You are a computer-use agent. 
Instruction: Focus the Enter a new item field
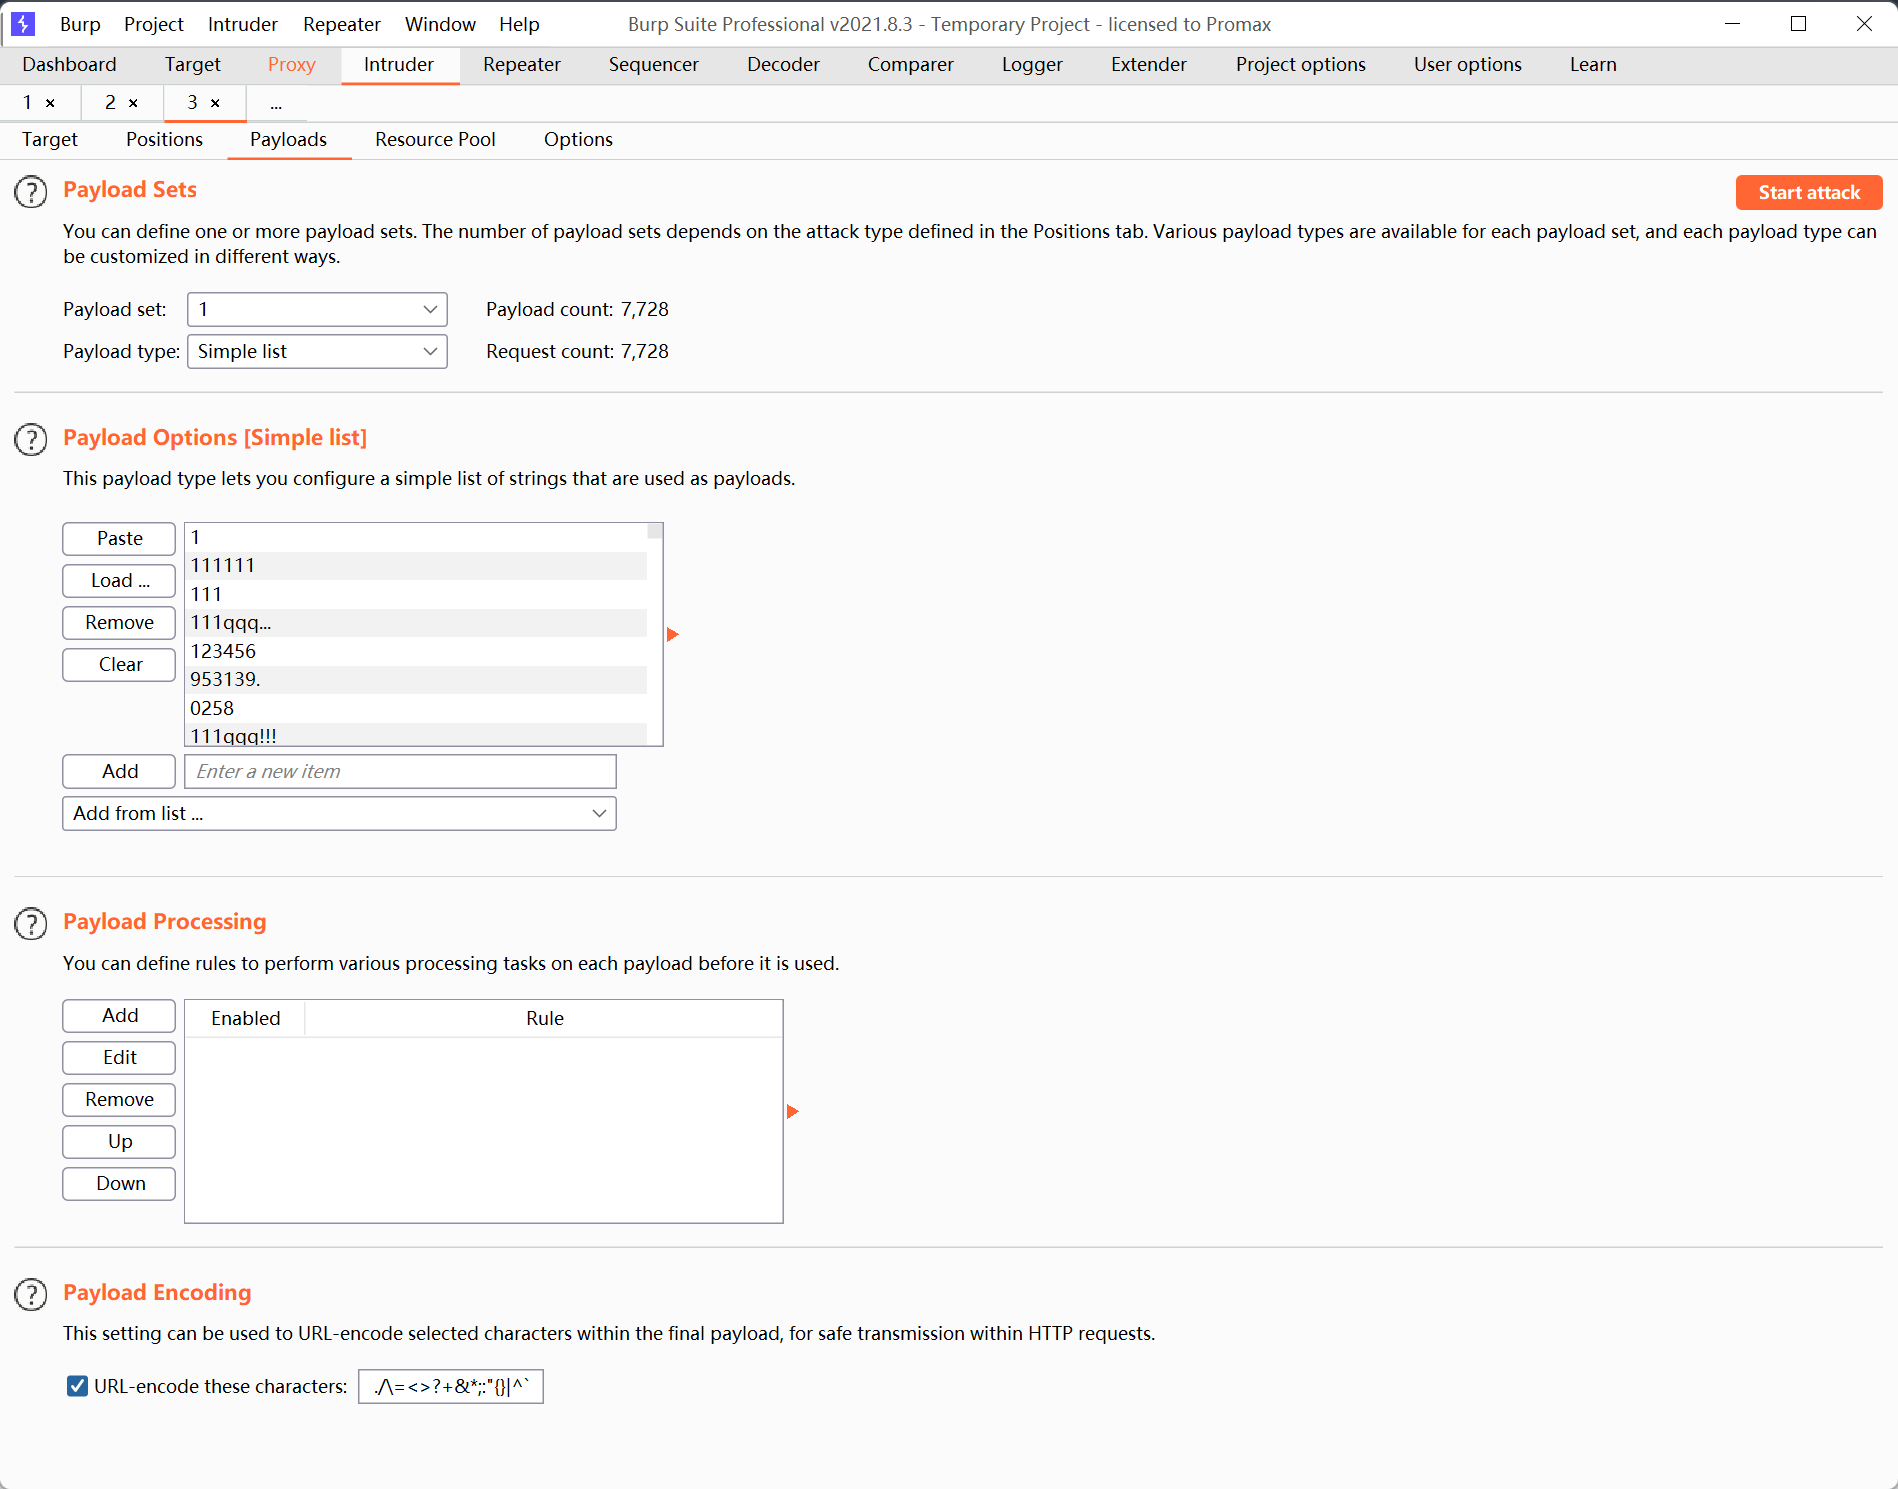(x=400, y=771)
